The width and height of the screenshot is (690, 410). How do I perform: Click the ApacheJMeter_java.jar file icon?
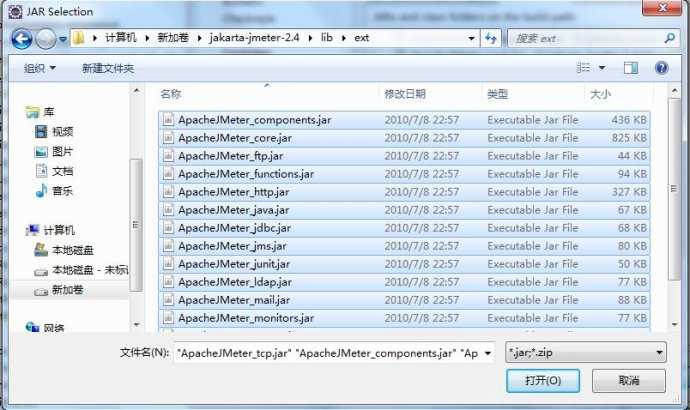[x=168, y=209]
